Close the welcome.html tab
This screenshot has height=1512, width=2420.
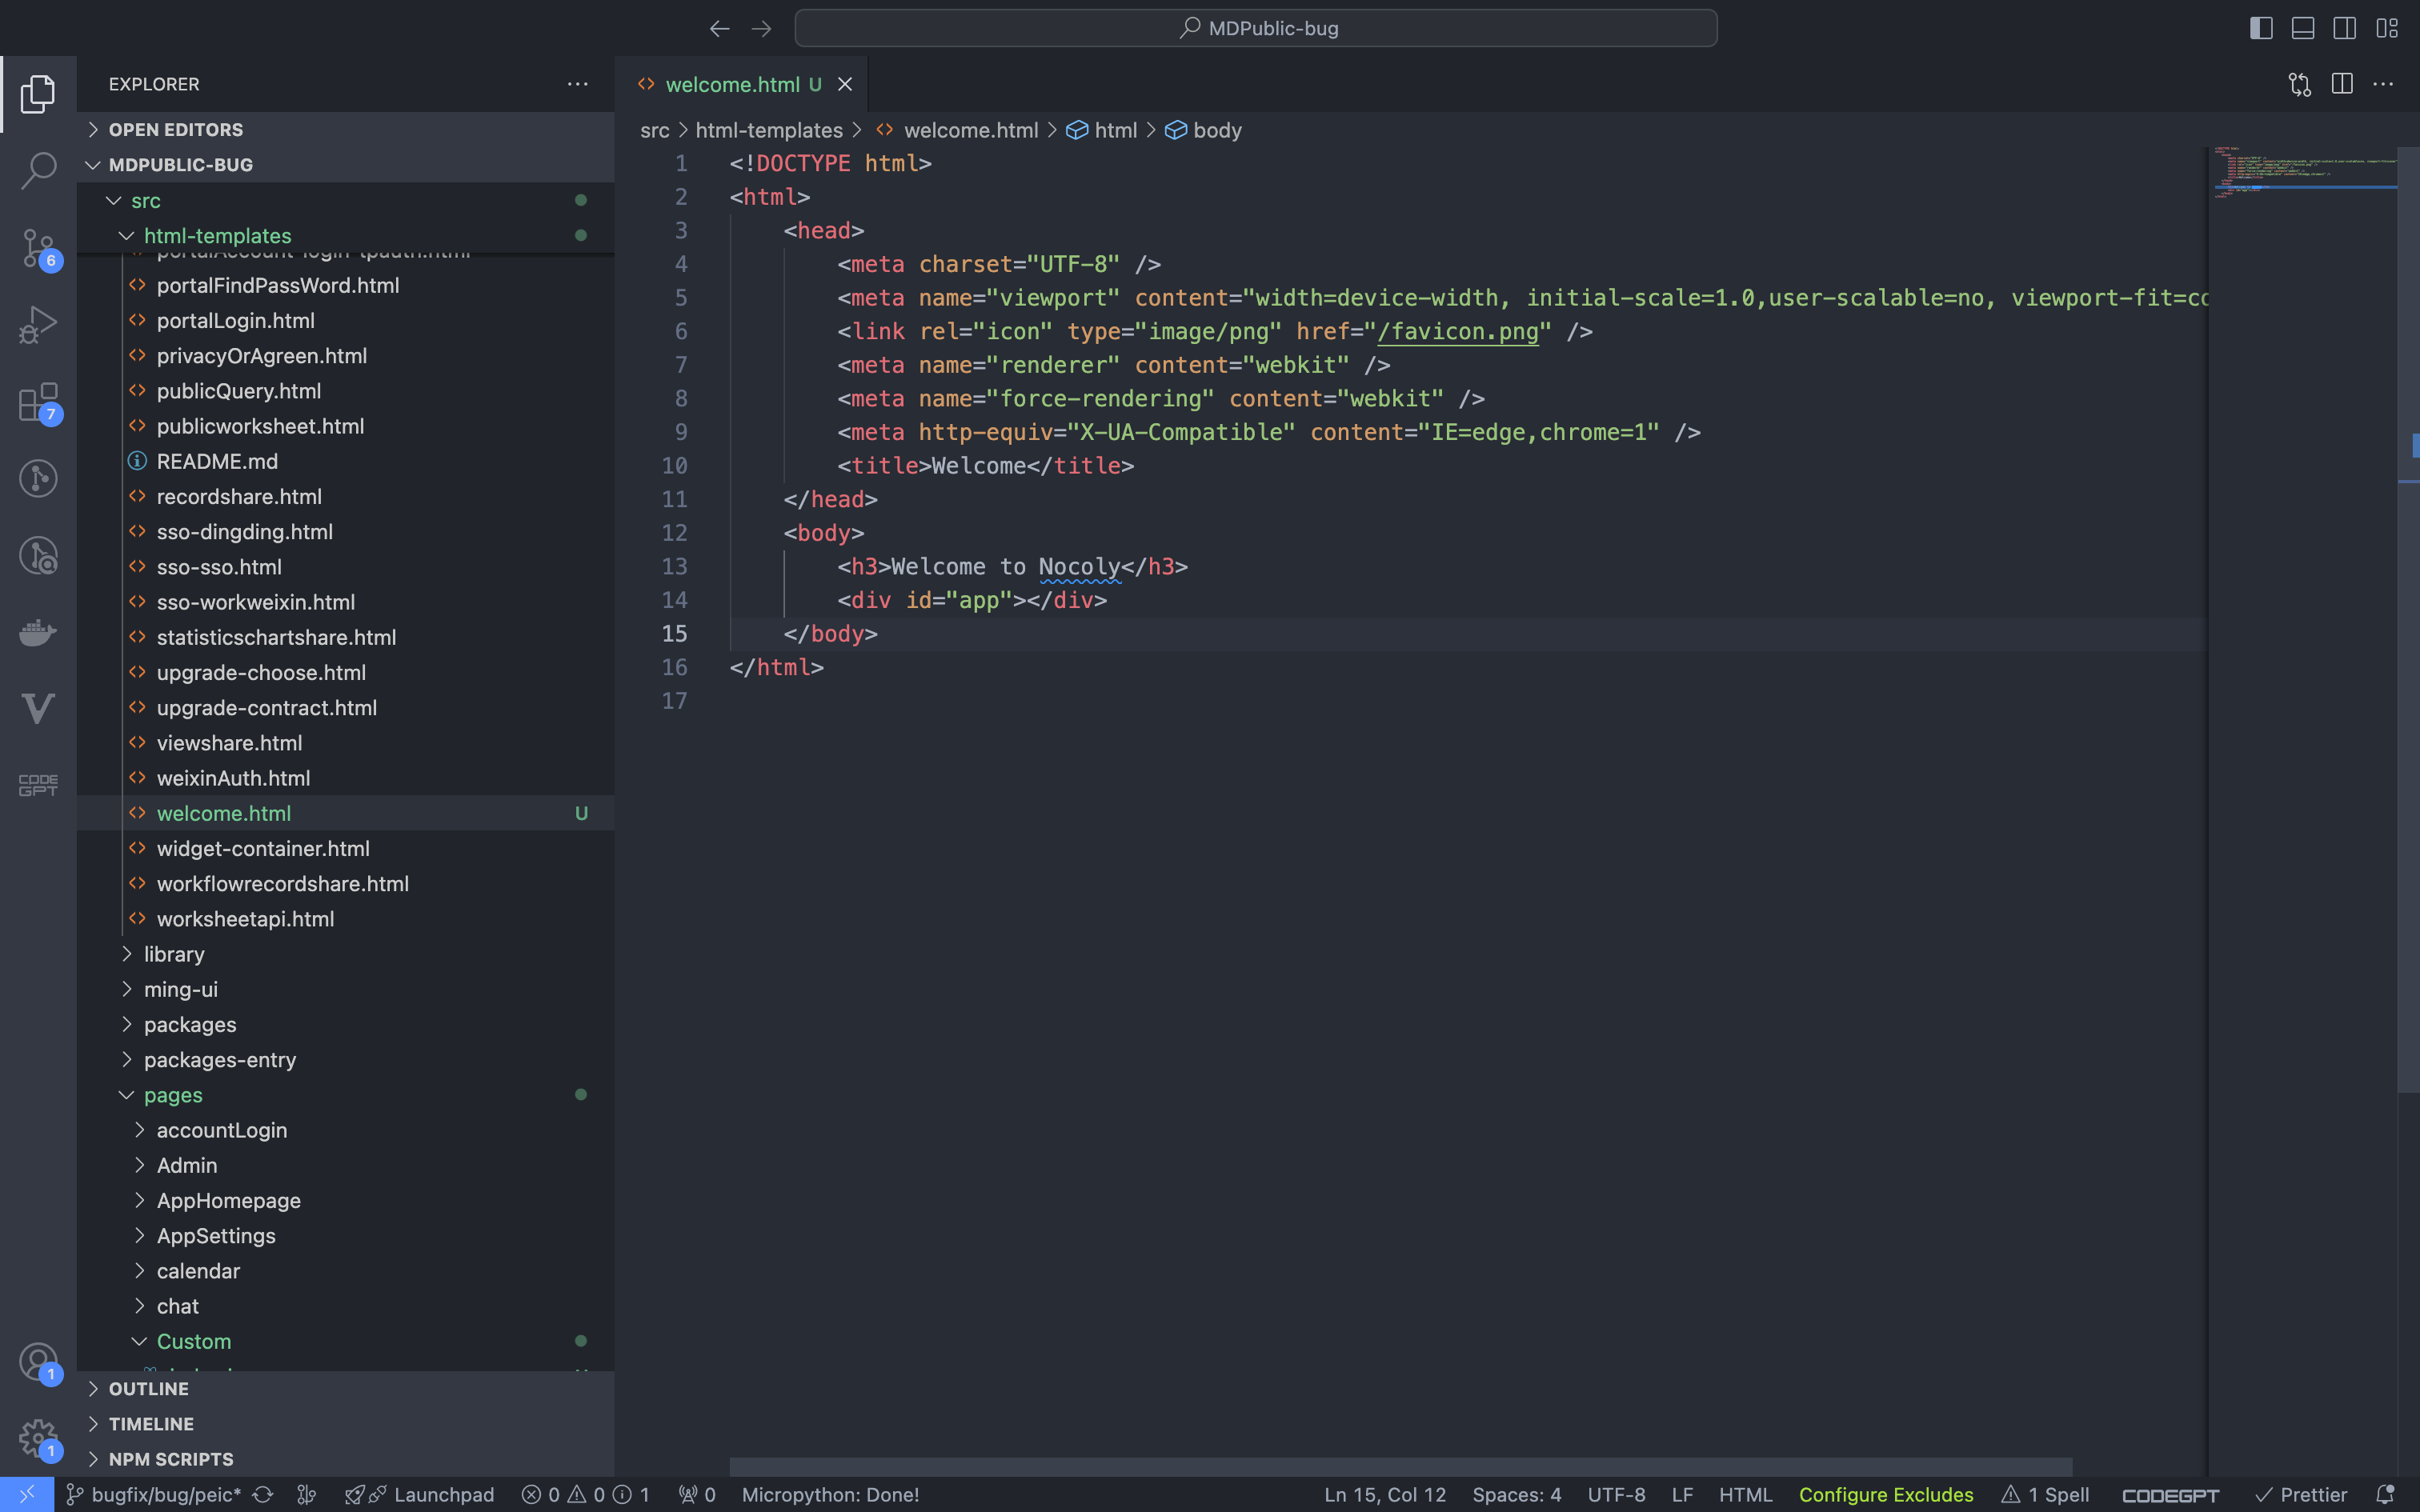[x=845, y=84]
